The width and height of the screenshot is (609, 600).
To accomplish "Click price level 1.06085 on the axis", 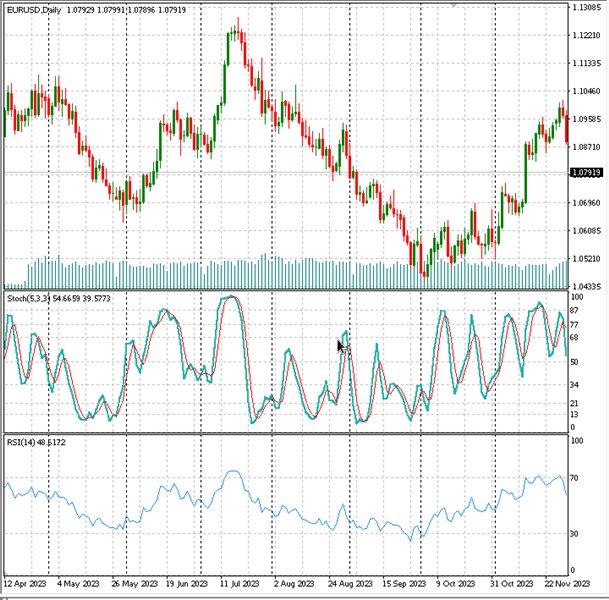I will coord(587,231).
